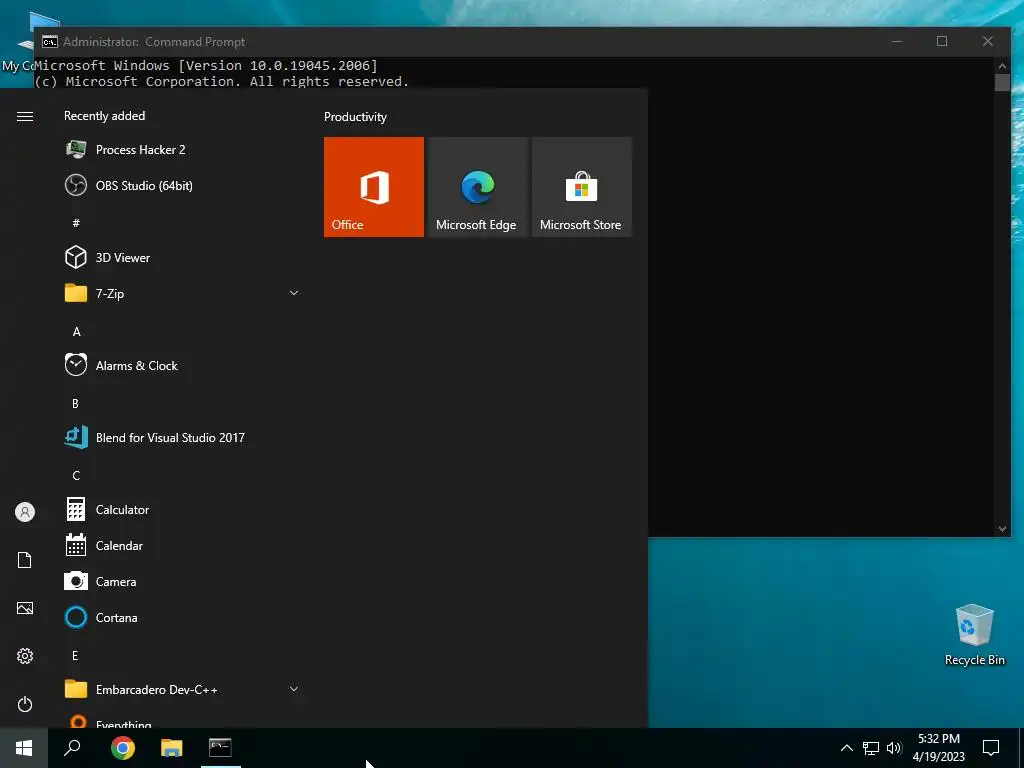Screen dimensions: 1024x768
Task: Jump to the # letter header
Action: coord(76,223)
